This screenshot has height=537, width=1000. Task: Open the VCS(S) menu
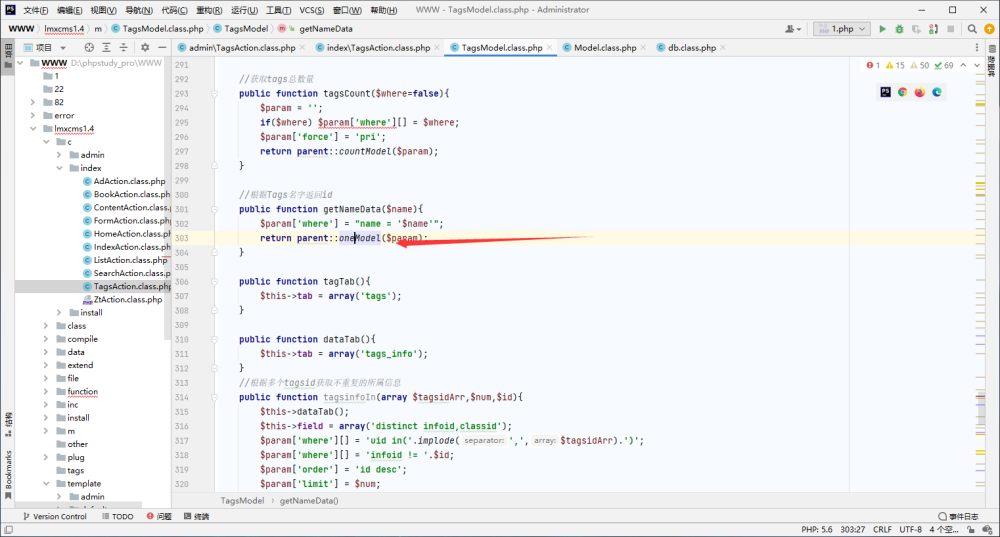pos(311,10)
